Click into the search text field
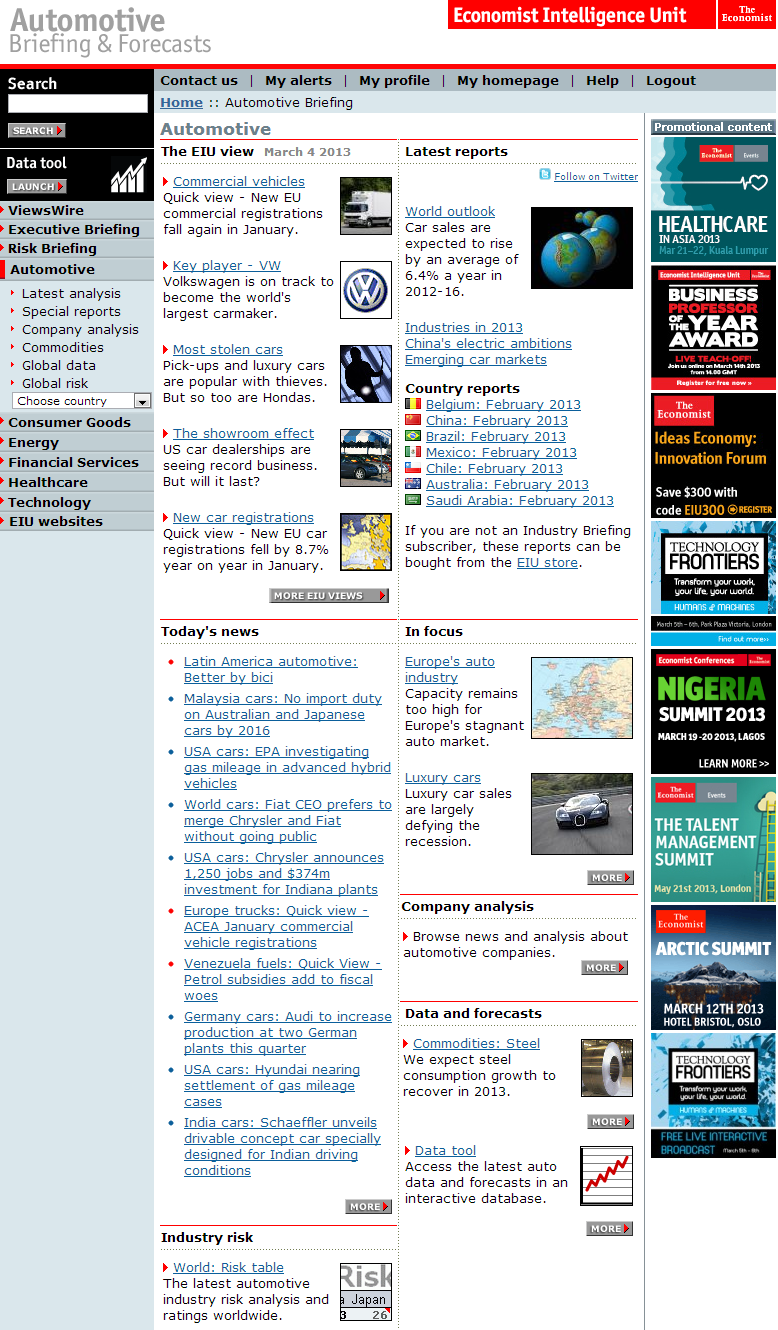Screen dimensions: 778x1330 pos(78,104)
